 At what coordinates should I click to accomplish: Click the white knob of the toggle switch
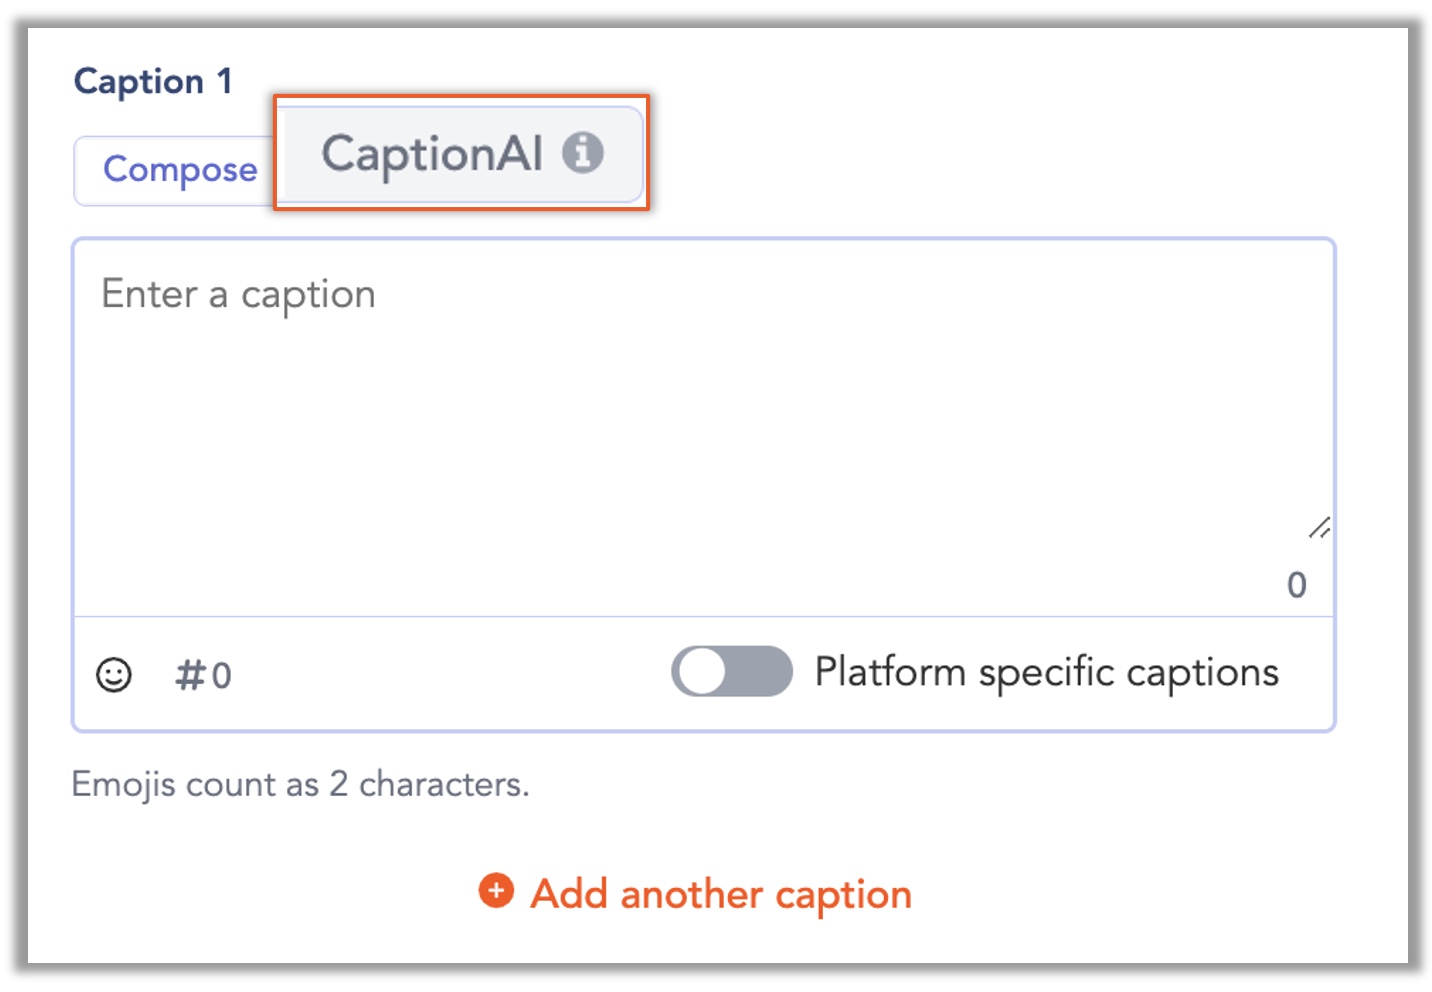click(x=701, y=671)
